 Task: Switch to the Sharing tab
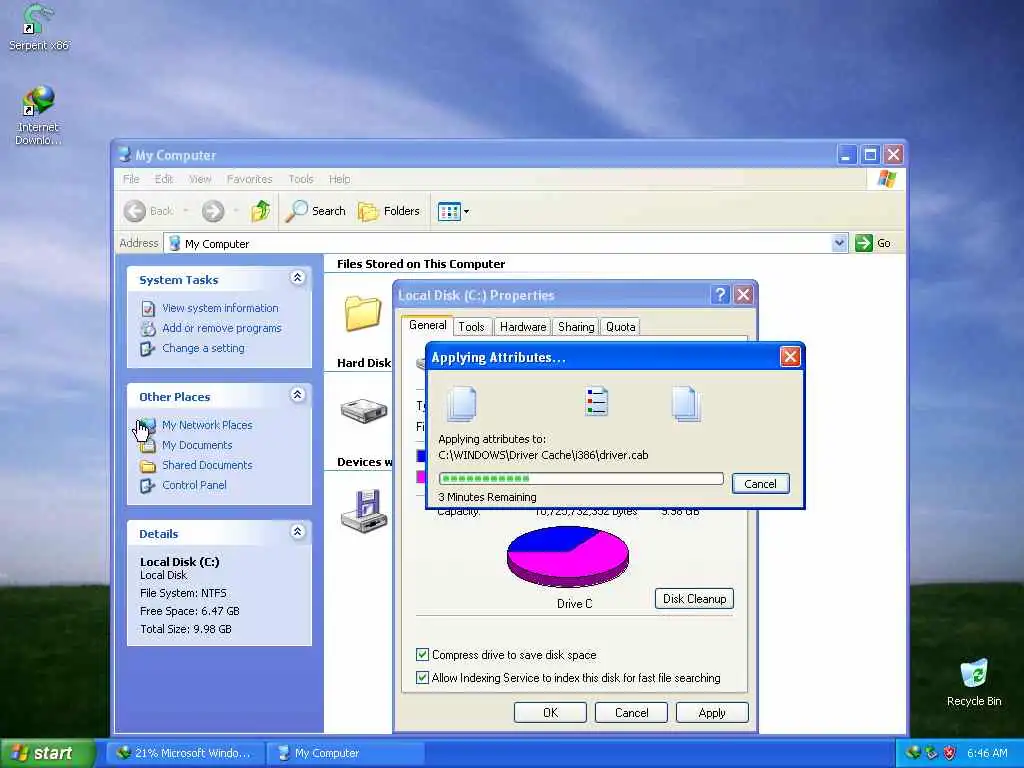(x=576, y=327)
